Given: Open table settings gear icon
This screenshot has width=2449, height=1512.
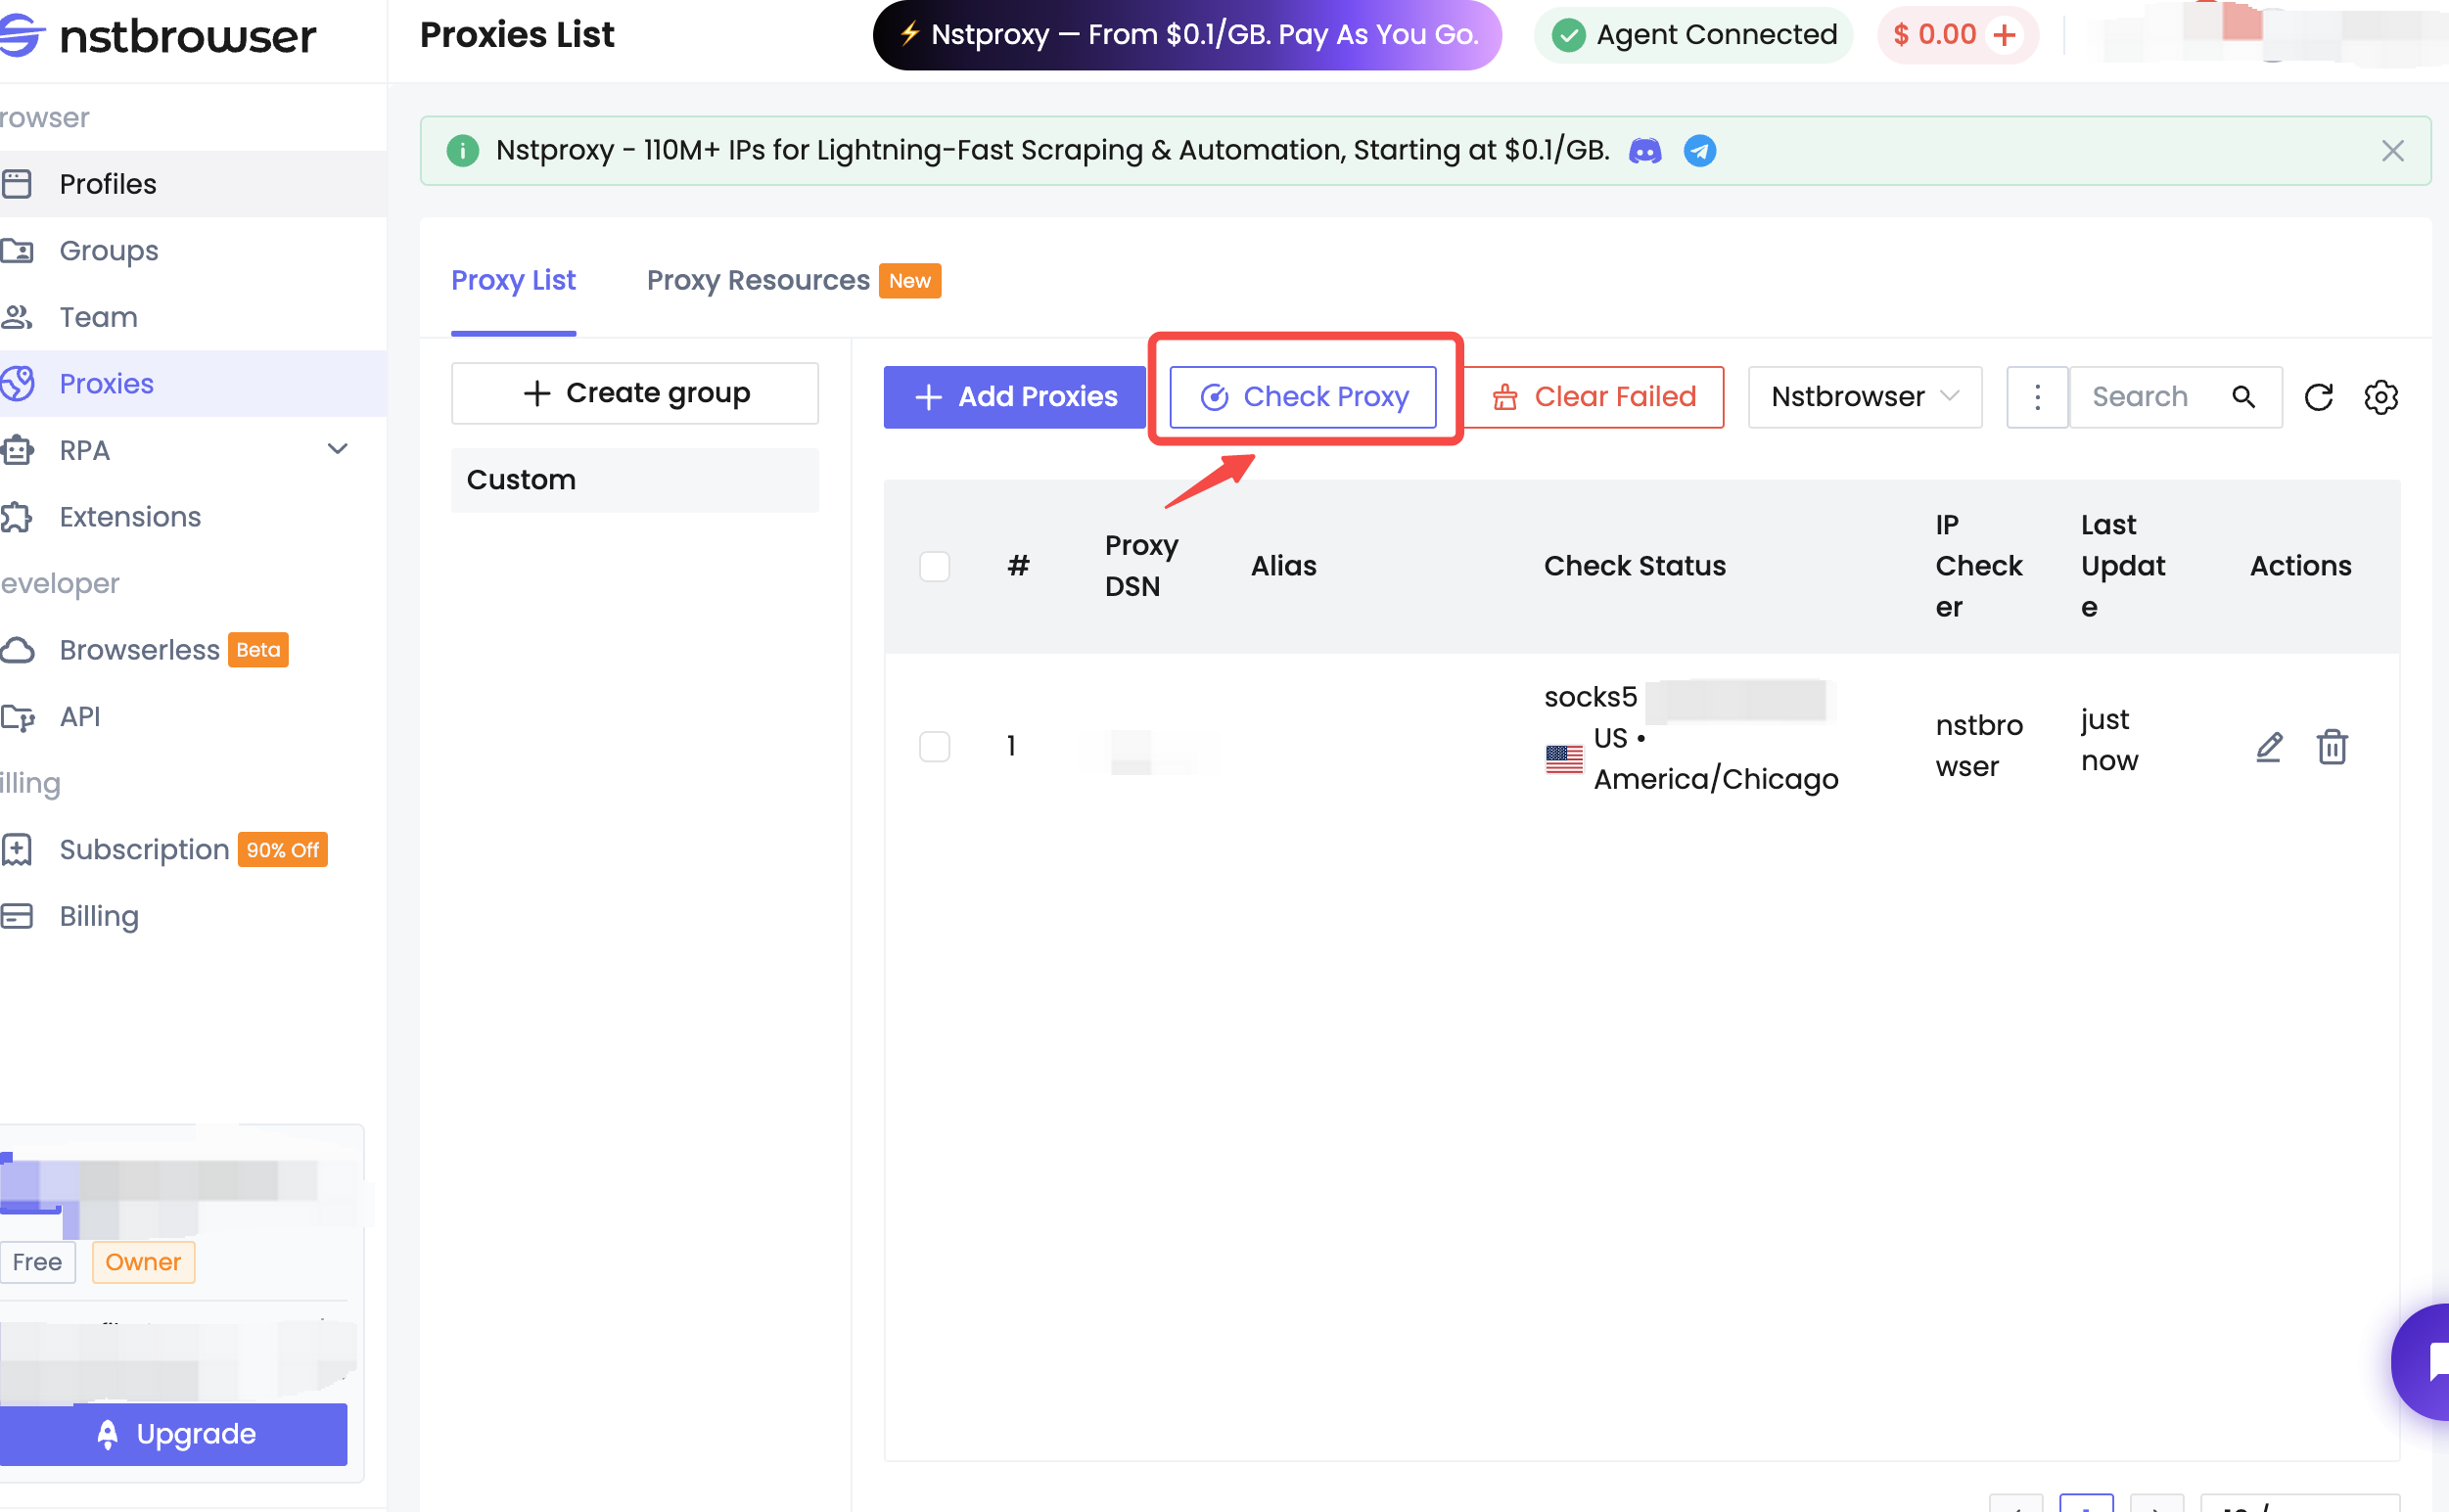Looking at the screenshot, I should click(x=2381, y=397).
